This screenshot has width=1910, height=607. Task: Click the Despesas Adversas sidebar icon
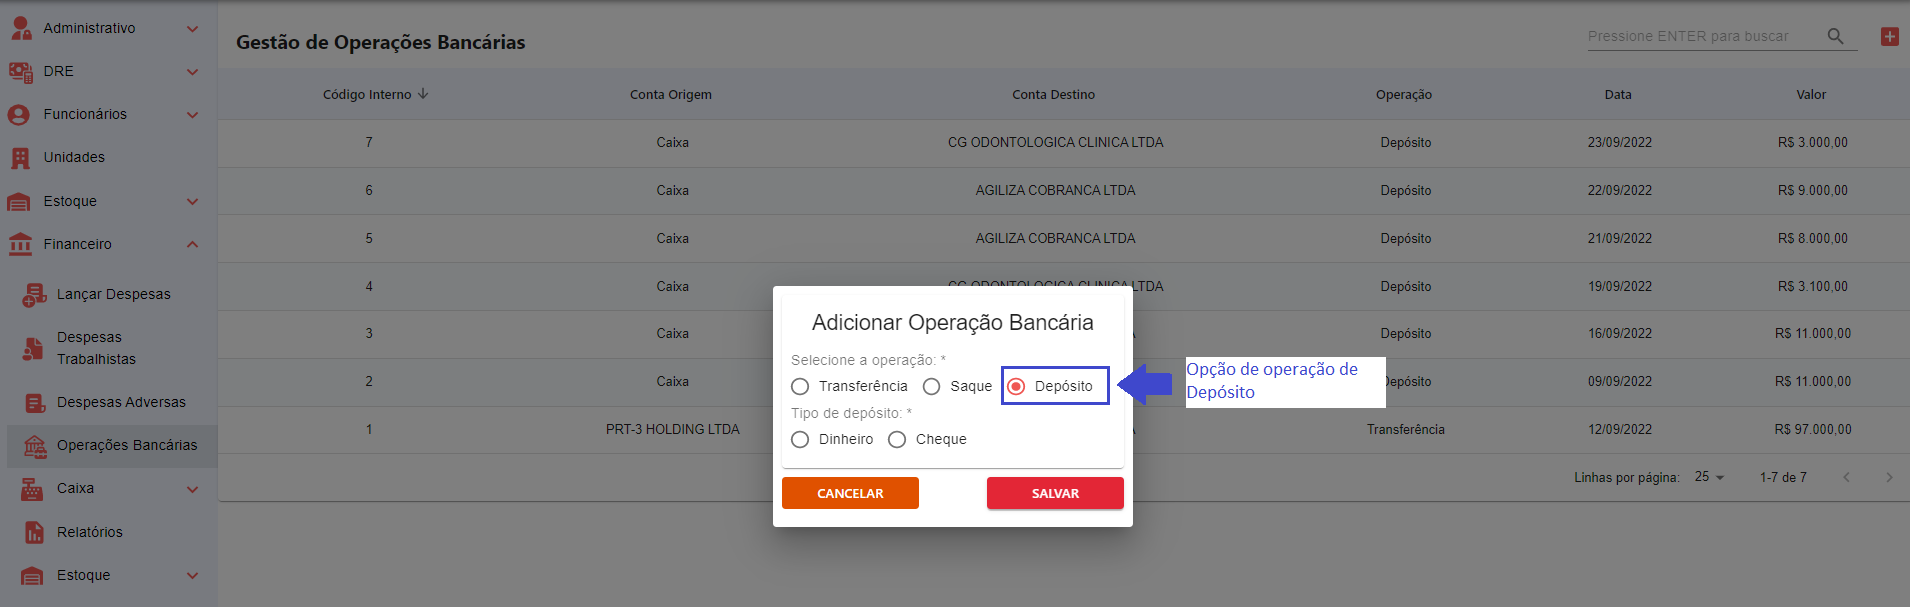click(x=34, y=403)
